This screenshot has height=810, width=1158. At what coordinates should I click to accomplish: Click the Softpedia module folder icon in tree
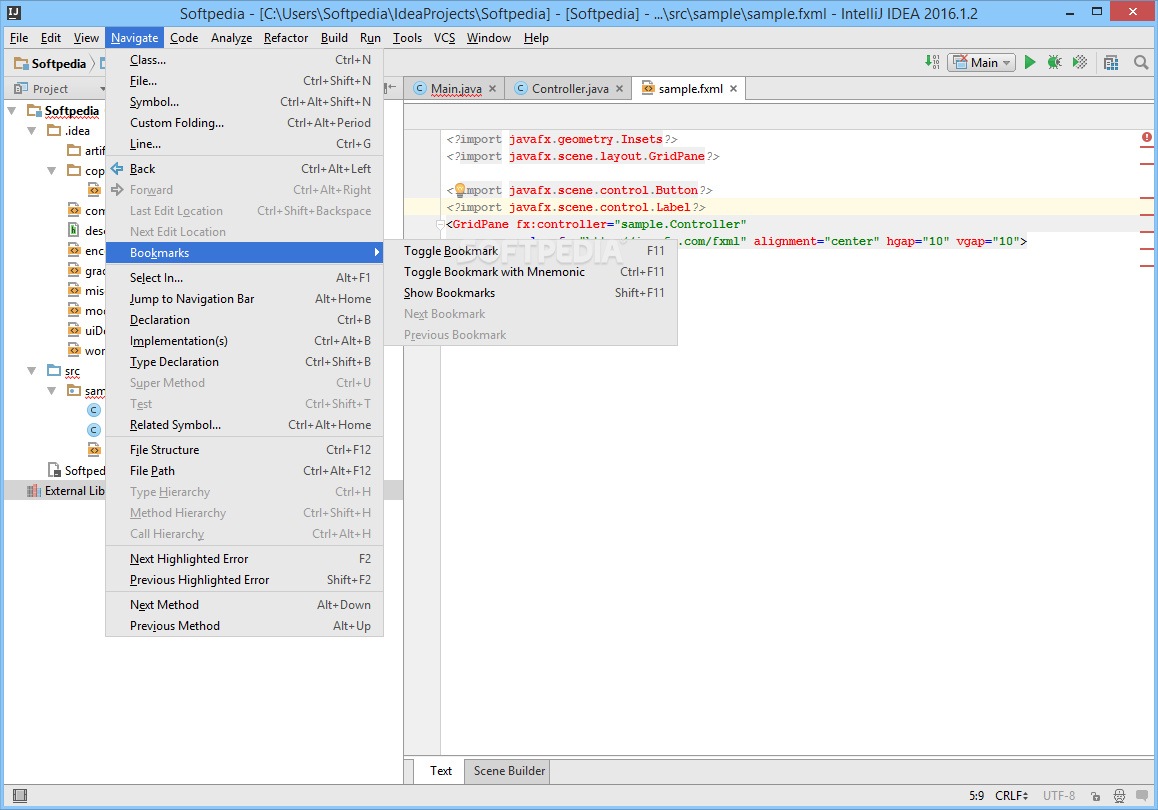(34, 111)
